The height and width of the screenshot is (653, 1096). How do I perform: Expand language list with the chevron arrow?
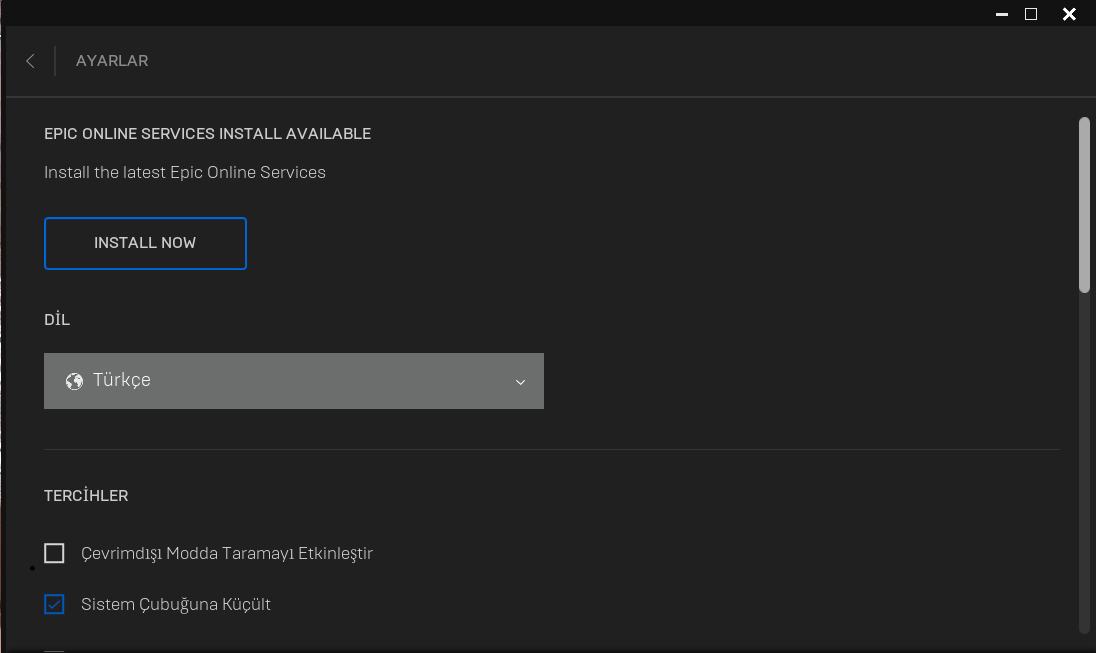[x=520, y=382]
